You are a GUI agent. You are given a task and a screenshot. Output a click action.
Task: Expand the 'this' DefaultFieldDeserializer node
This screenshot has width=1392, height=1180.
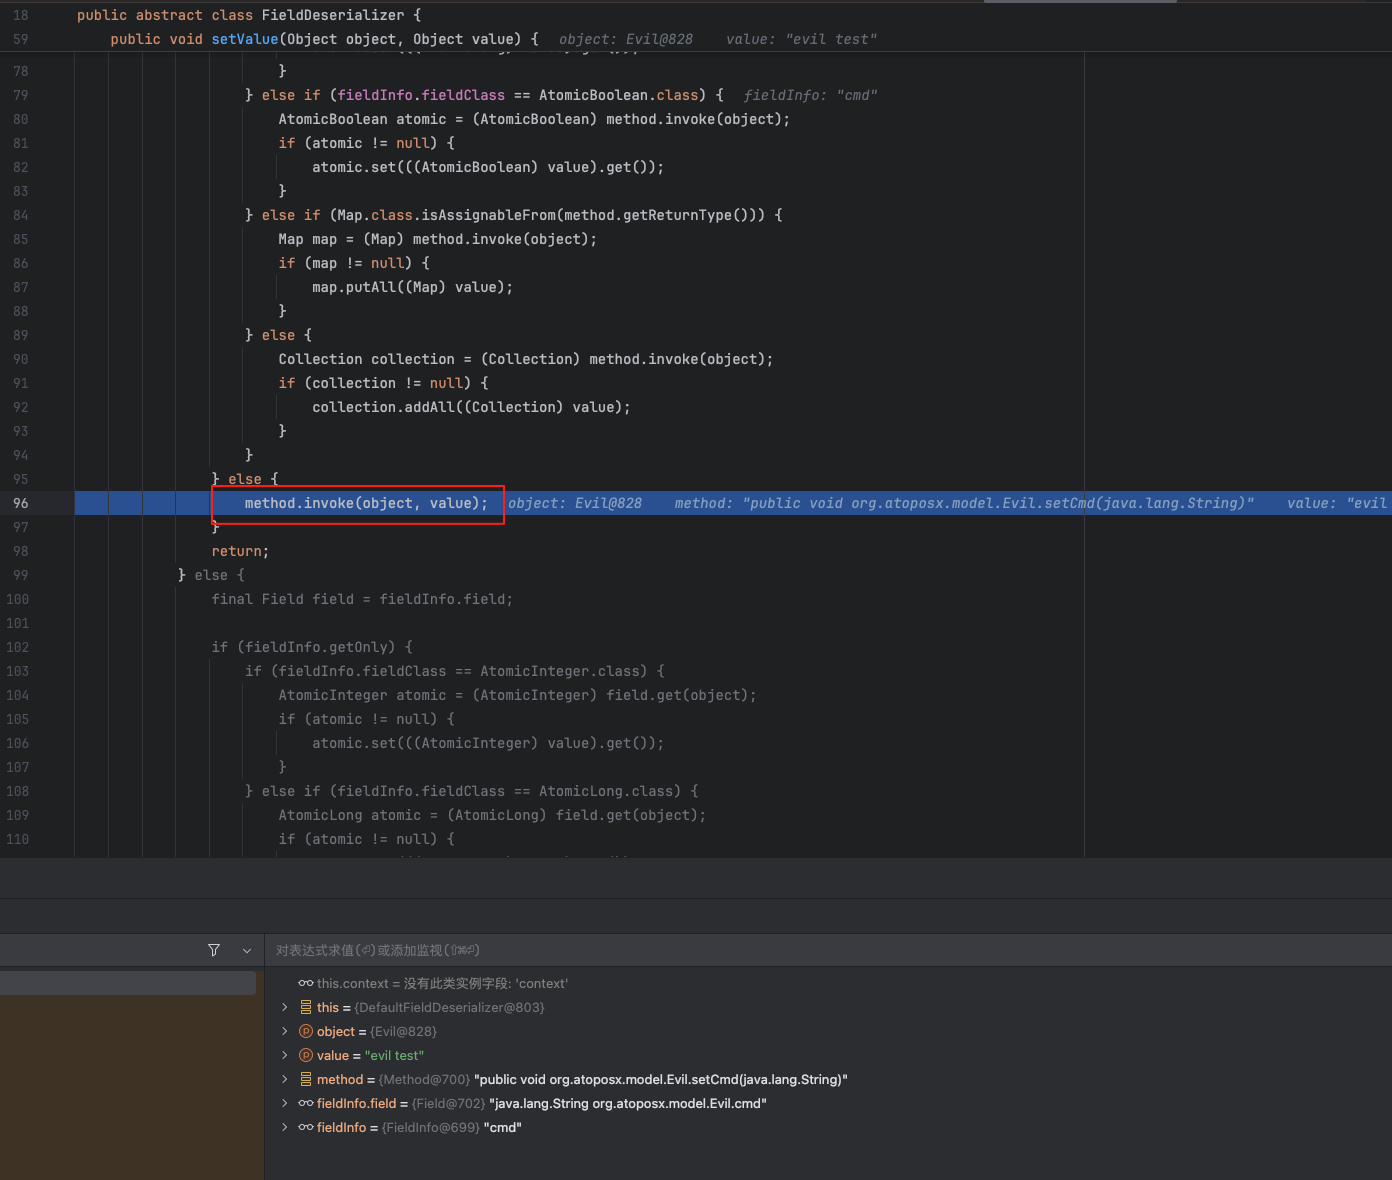[285, 1007]
